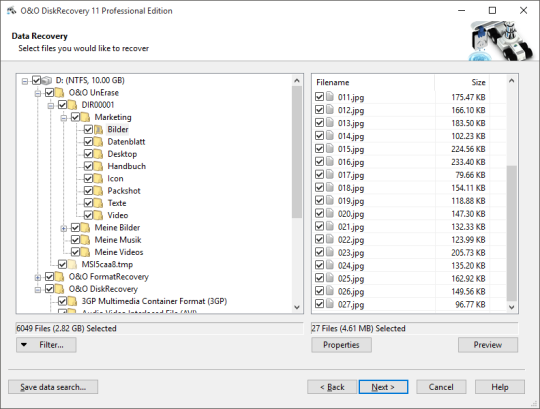
Task: Click Save data search button
Action: pyautogui.click(x=53, y=387)
